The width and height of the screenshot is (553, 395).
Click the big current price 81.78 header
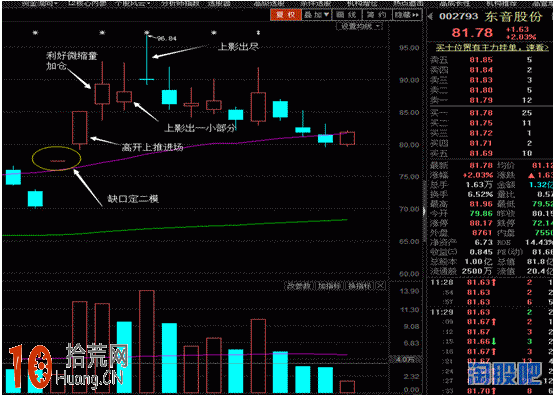tap(472, 32)
